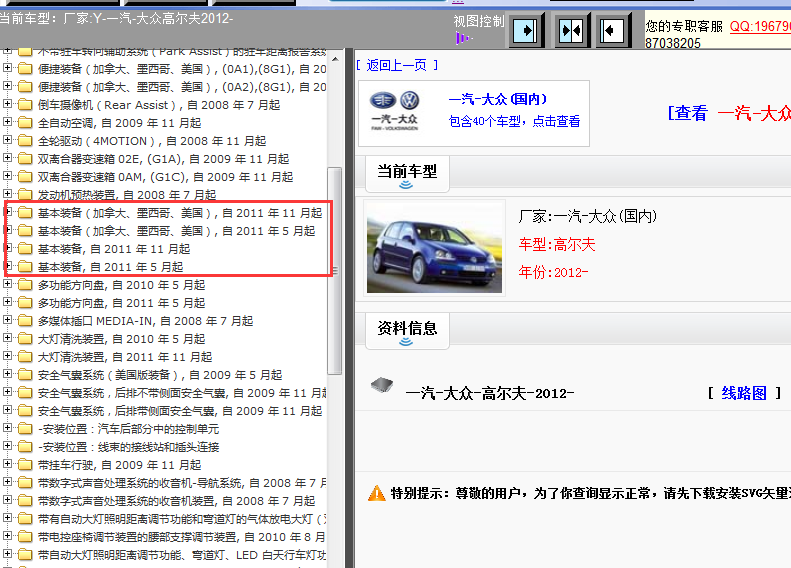Click folder icon for 带挂车行驶 entry
Image resolution: width=791 pixels, height=568 pixels.
(25, 465)
